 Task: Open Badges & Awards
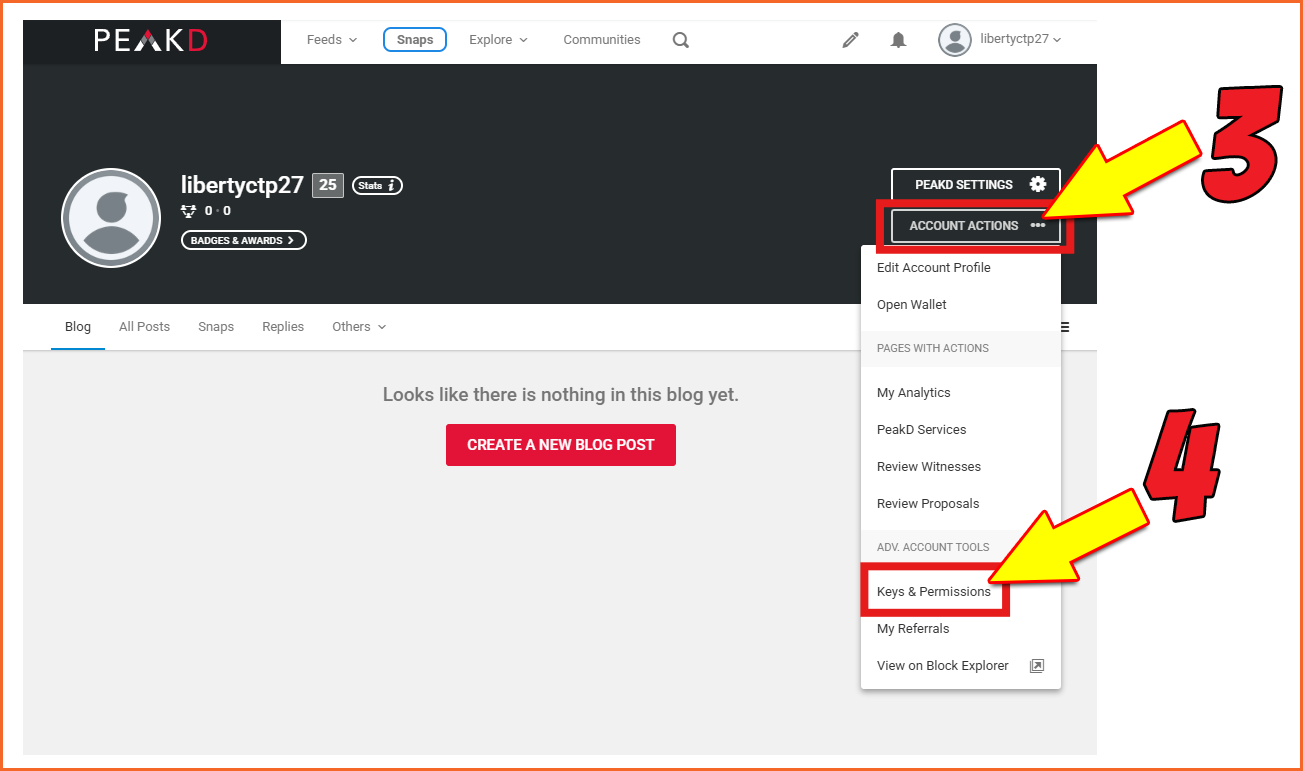pyautogui.click(x=244, y=240)
